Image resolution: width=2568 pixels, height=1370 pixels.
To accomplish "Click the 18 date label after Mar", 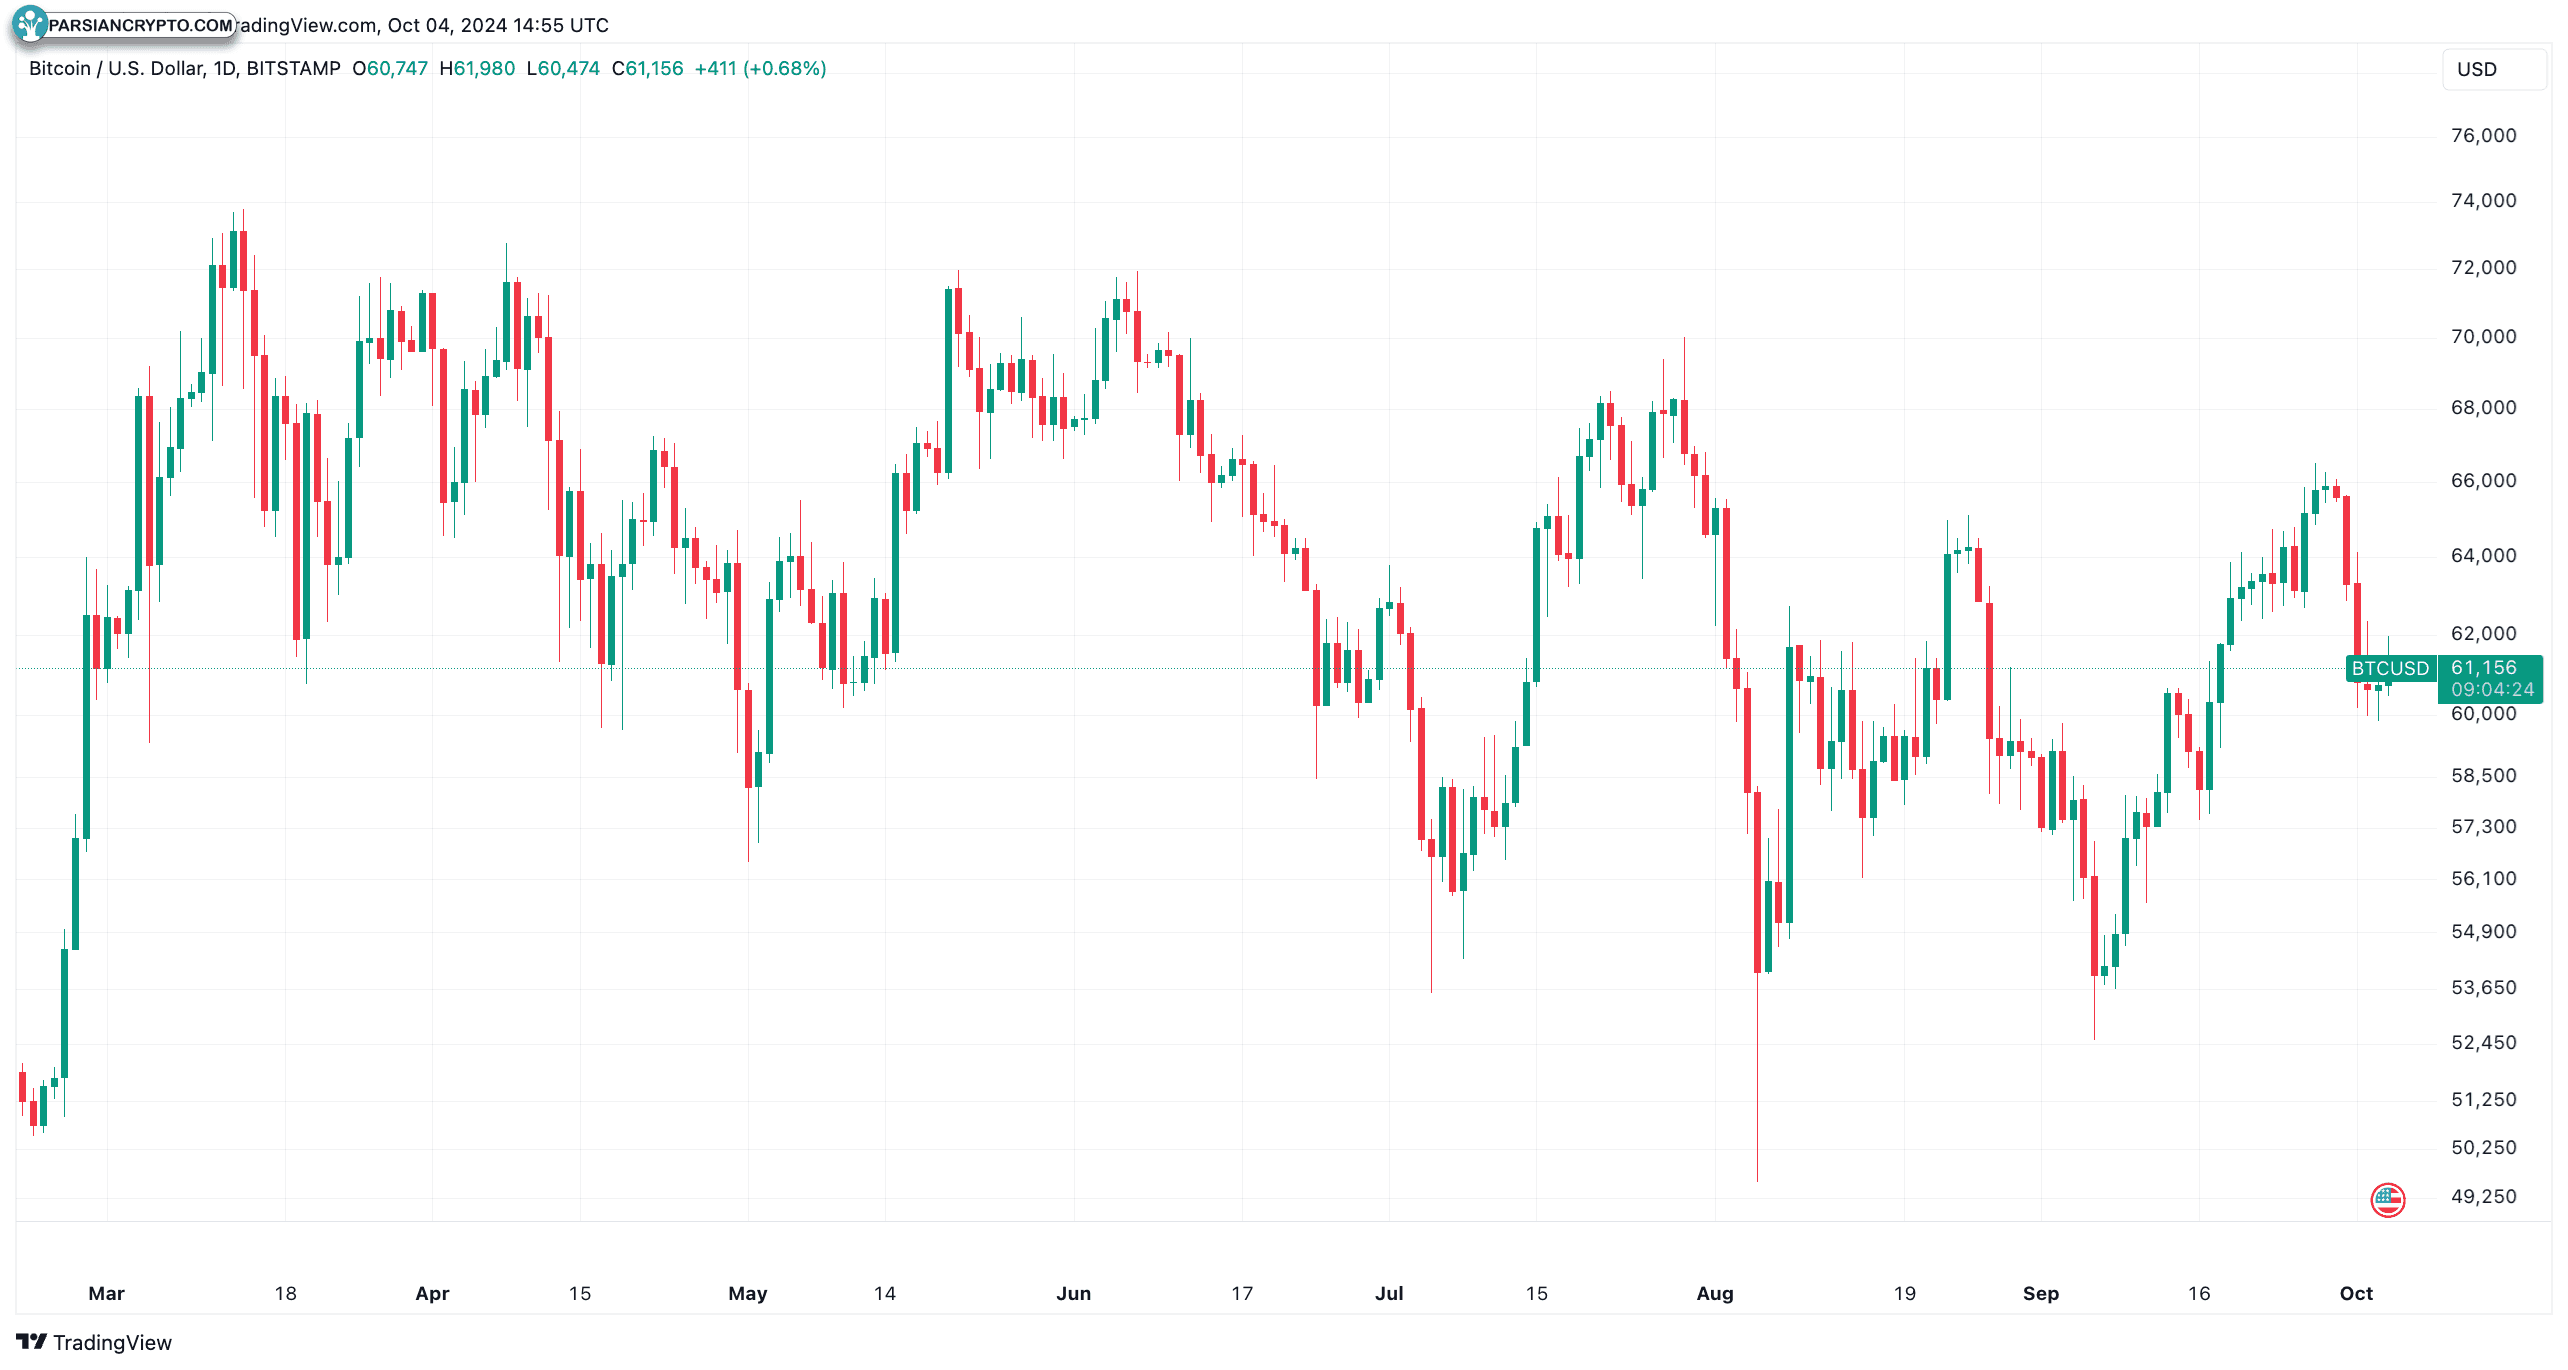I will tap(285, 1293).
